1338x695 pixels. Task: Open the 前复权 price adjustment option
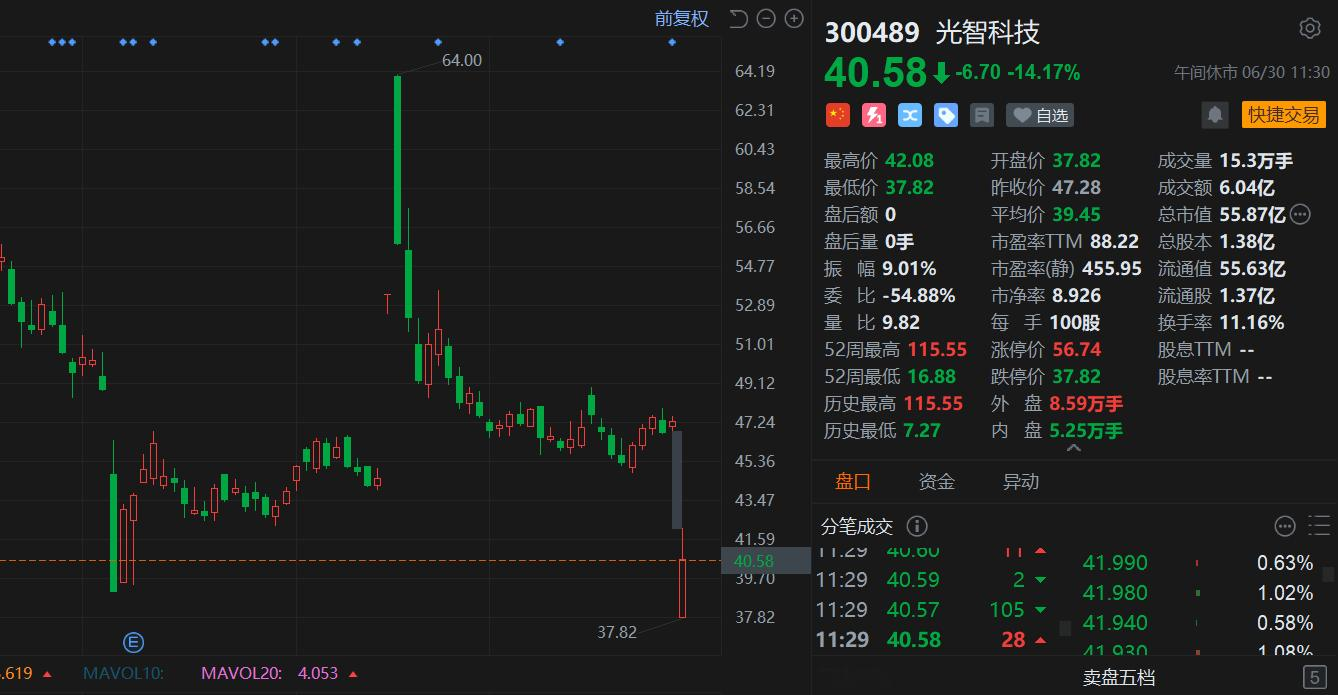[682, 18]
